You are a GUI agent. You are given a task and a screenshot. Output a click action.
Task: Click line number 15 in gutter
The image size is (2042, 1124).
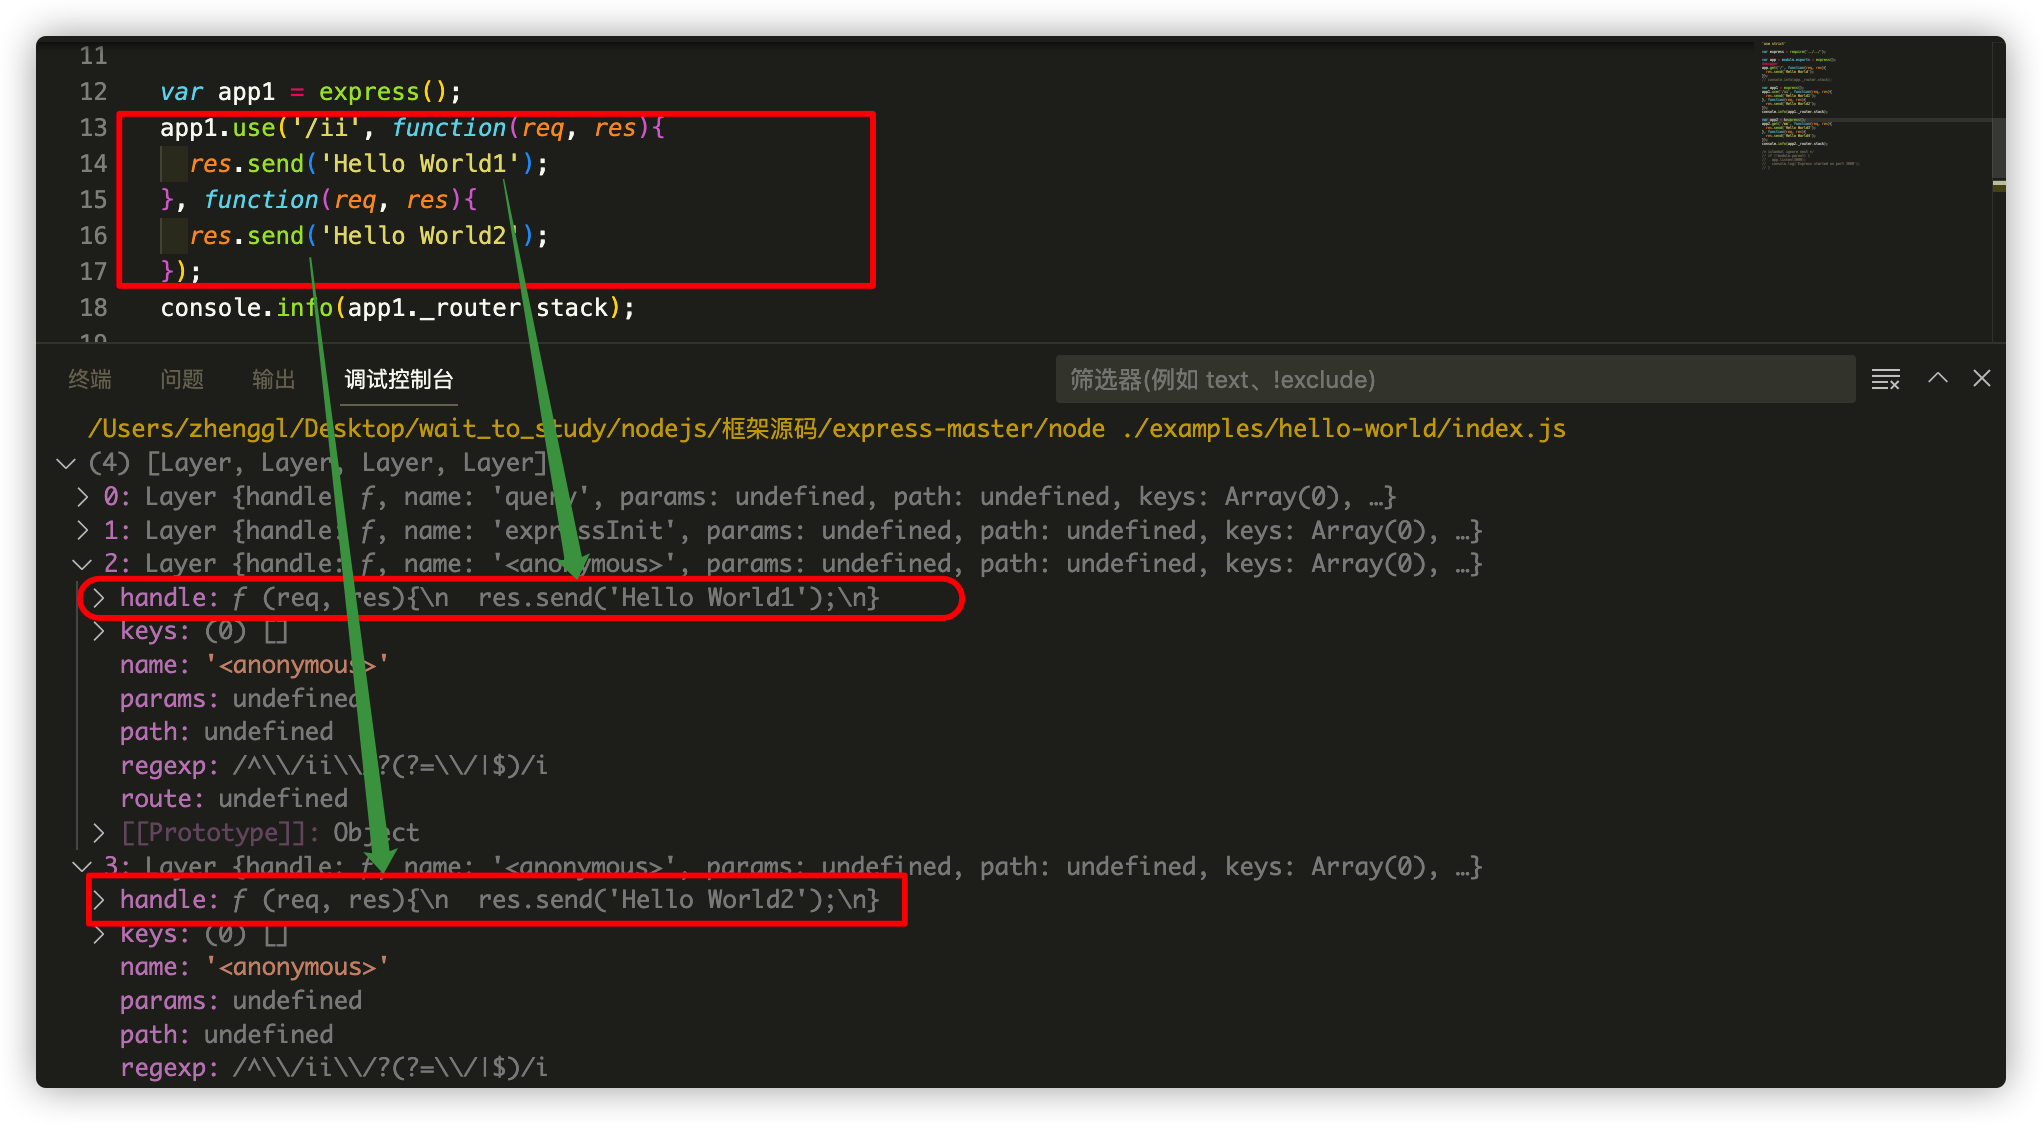click(93, 200)
